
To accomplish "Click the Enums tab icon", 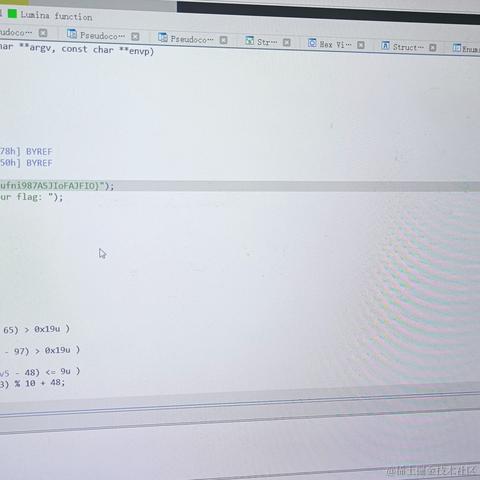I will click(457, 48).
